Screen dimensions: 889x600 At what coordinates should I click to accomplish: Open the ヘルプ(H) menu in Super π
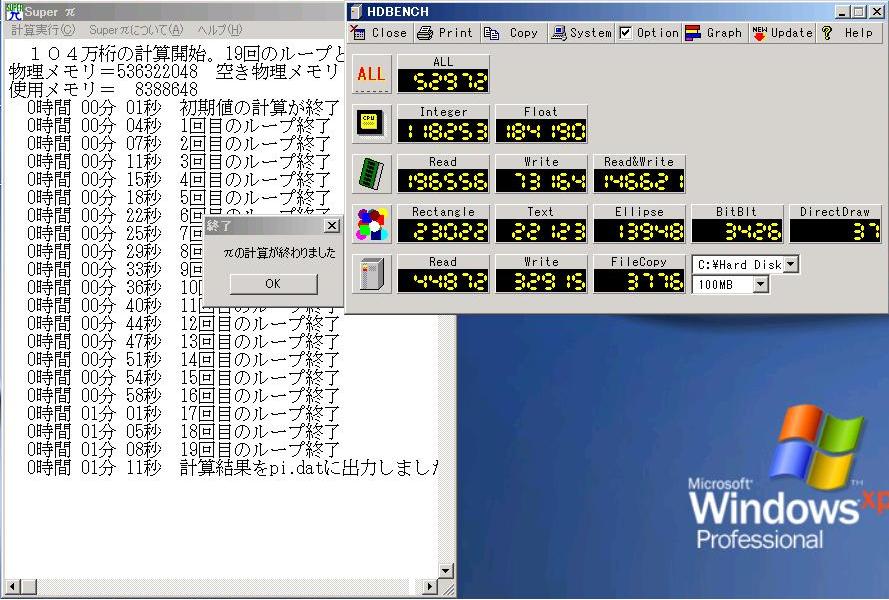[x=219, y=30]
